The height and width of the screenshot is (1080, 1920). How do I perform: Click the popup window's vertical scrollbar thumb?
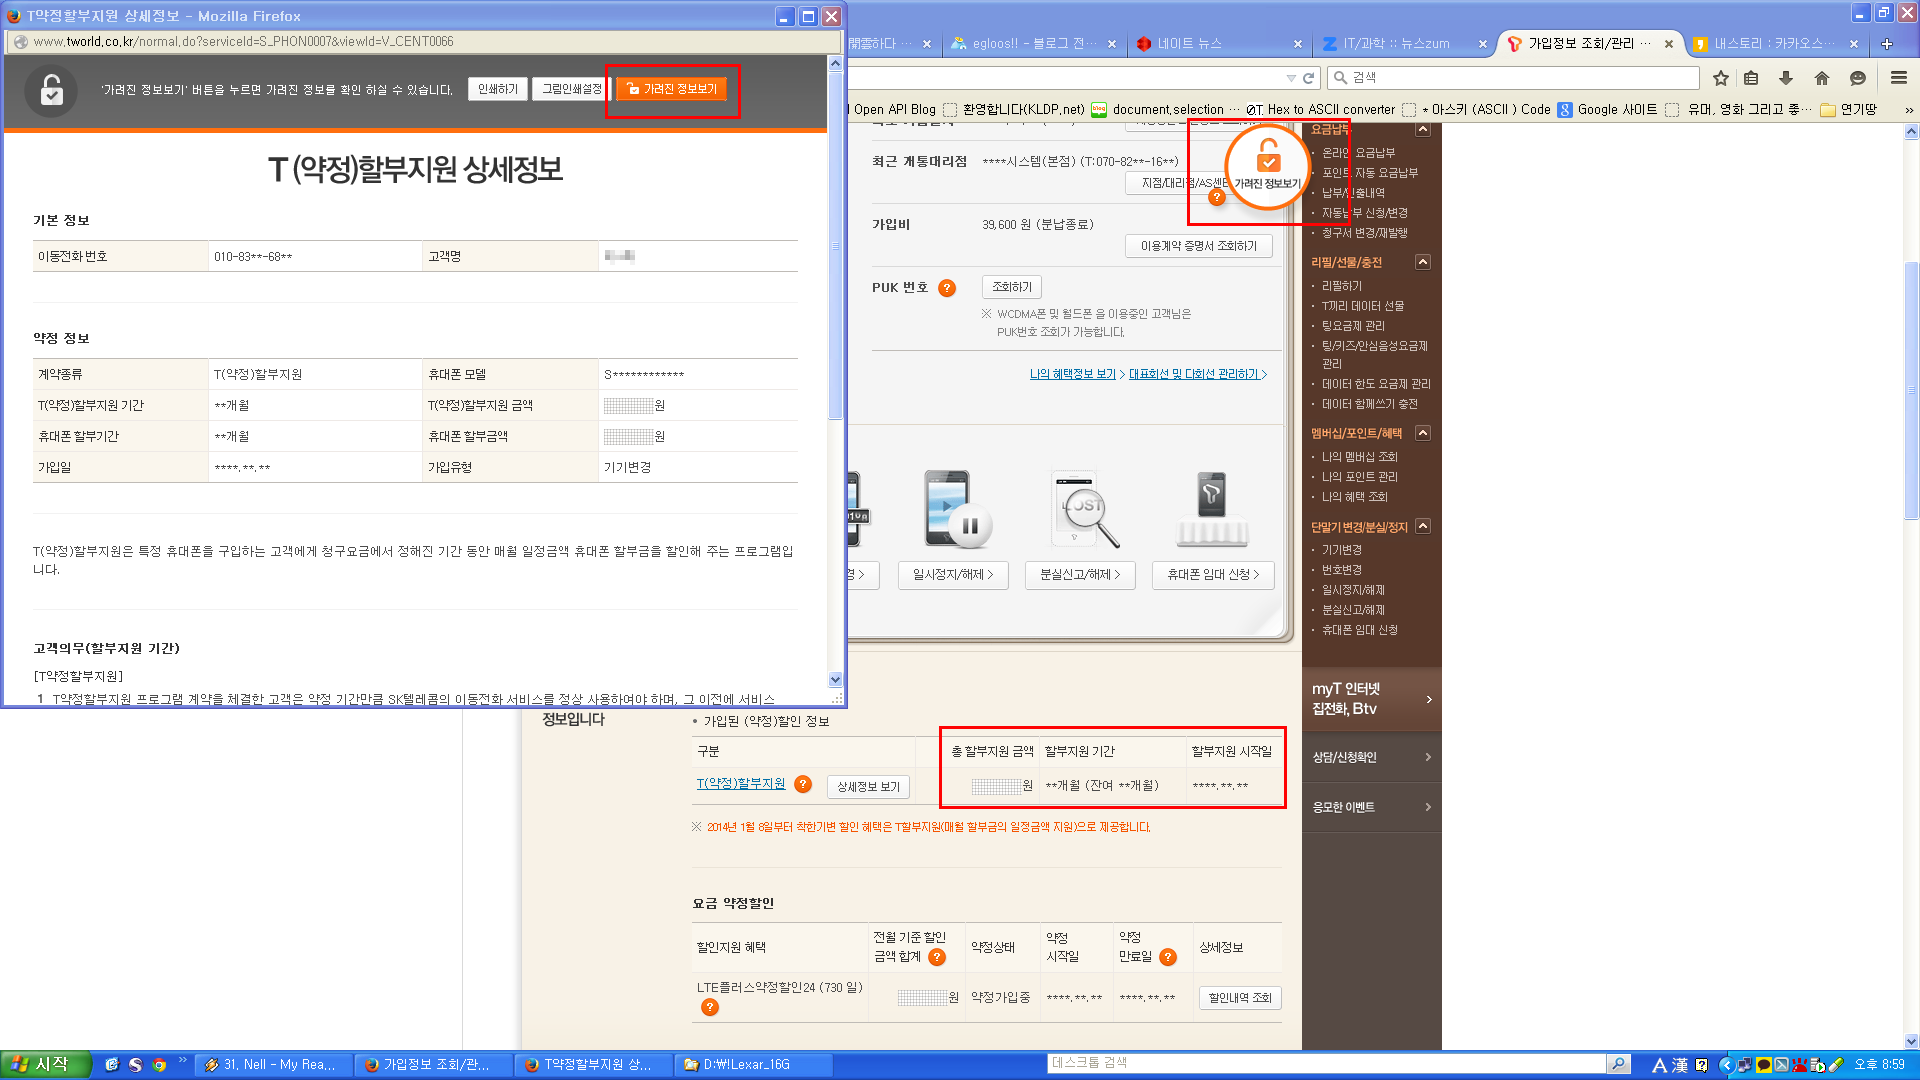(836, 245)
